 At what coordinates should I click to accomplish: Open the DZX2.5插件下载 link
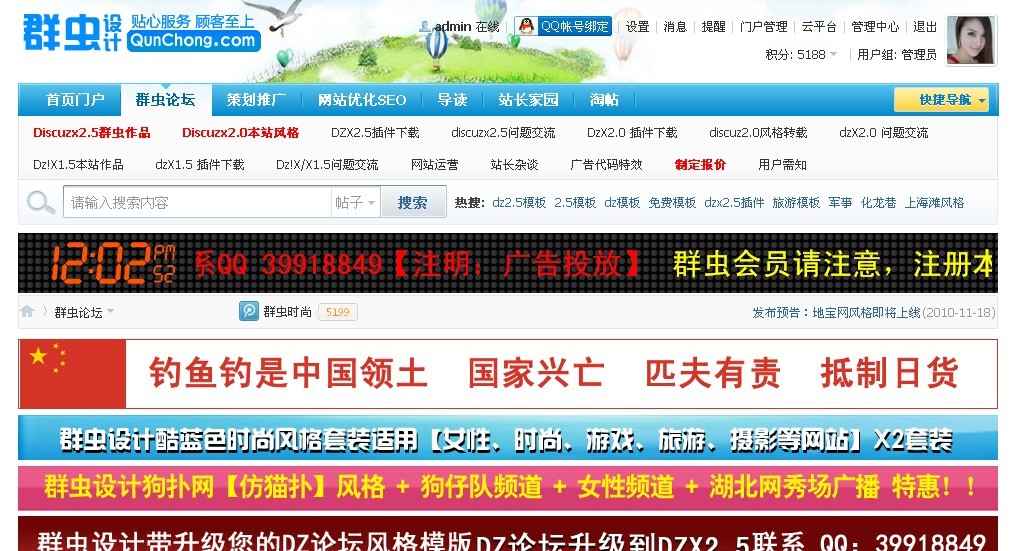coord(375,132)
